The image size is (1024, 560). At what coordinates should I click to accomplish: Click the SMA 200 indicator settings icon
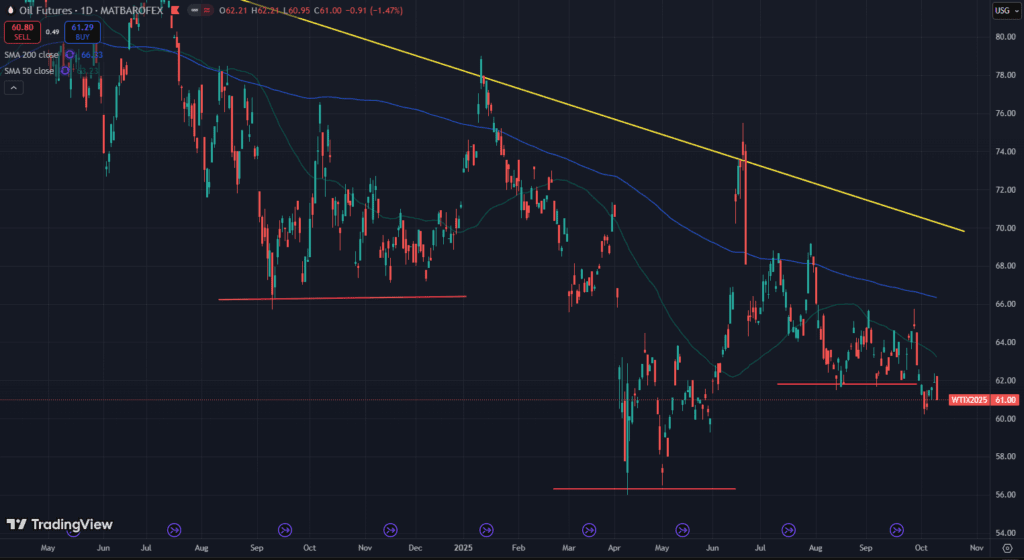[x=69, y=54]
